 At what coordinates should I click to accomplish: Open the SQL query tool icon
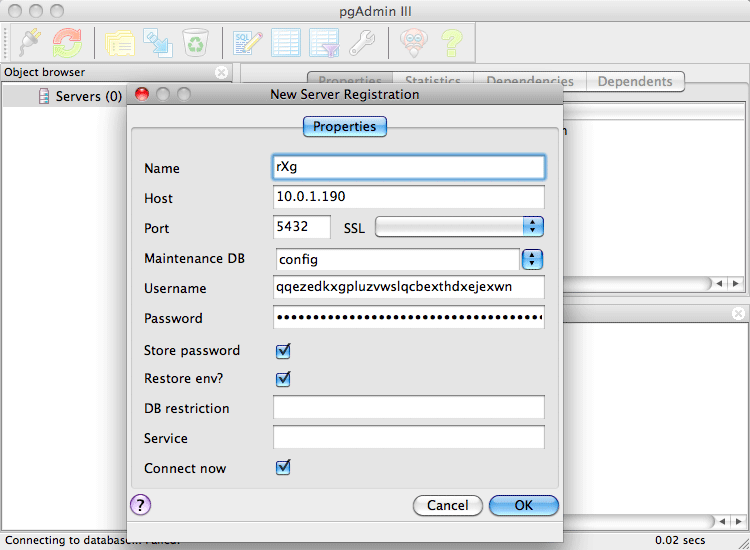[248, 43]
